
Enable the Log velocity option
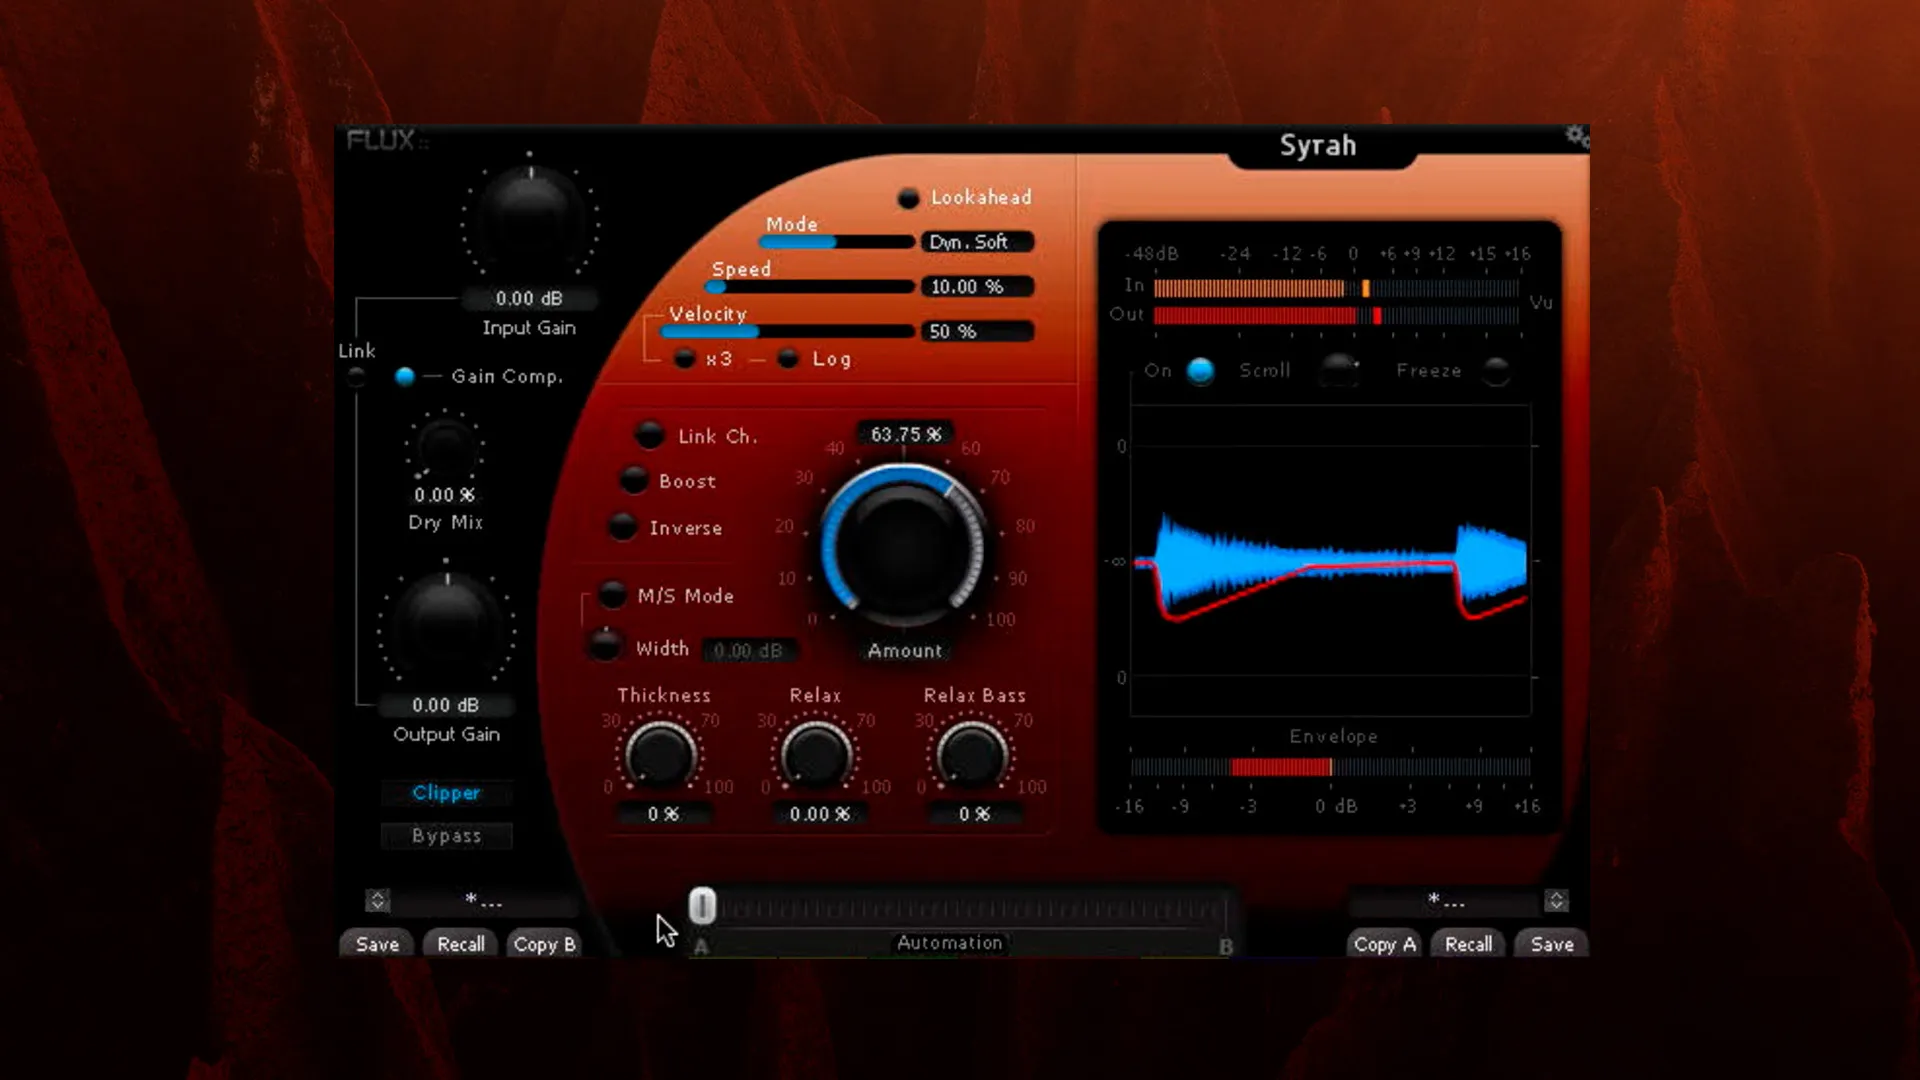(788, 359)
